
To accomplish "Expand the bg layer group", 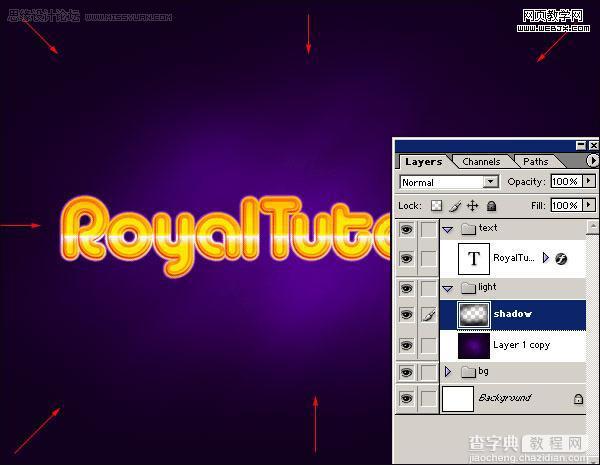I will coord(448,372).
